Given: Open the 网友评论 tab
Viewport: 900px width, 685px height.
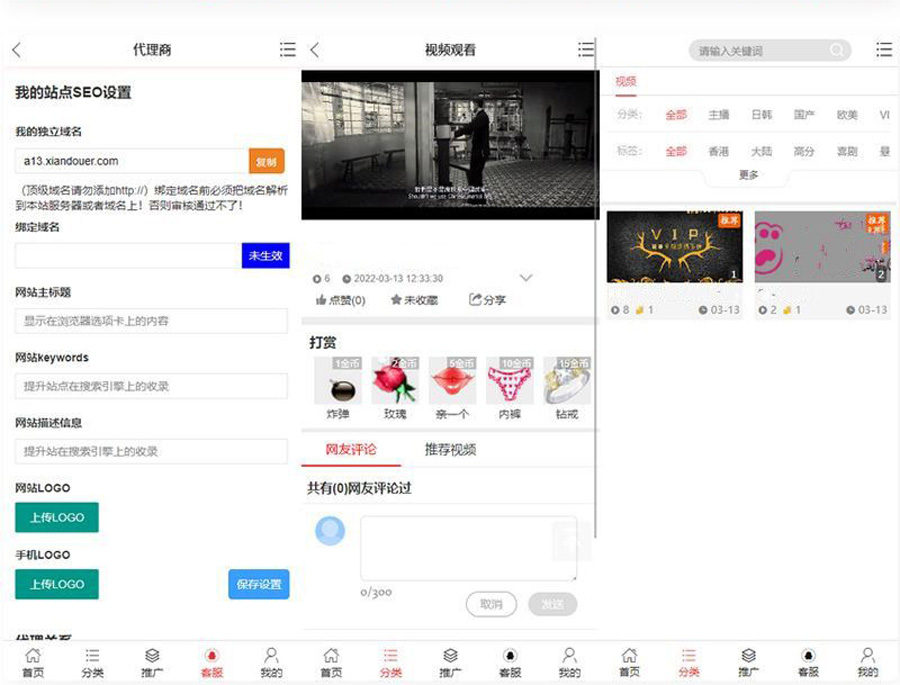Looking at the screenshot, I should coord(351,450).
